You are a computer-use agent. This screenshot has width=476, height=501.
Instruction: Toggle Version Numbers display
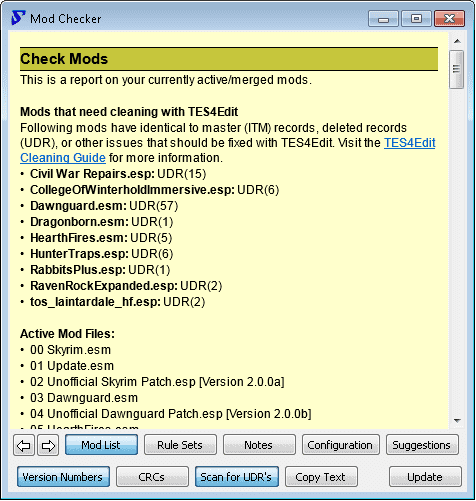(63, 477)
